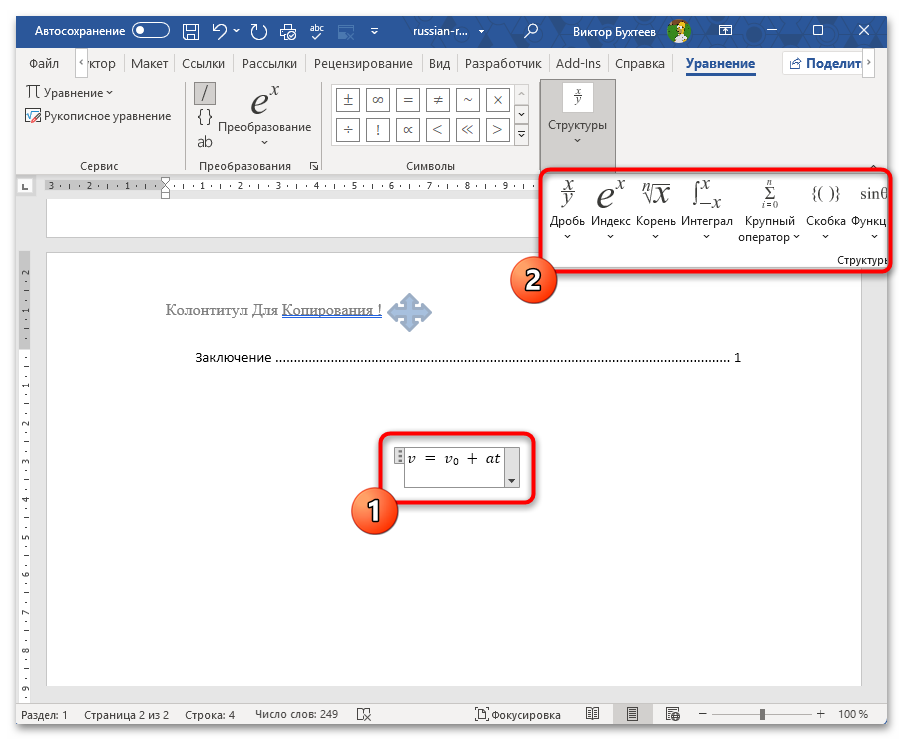Screen dimensions: 903x740
Task: Toggle the Автосохранение switch
Action: coord(151,31)
